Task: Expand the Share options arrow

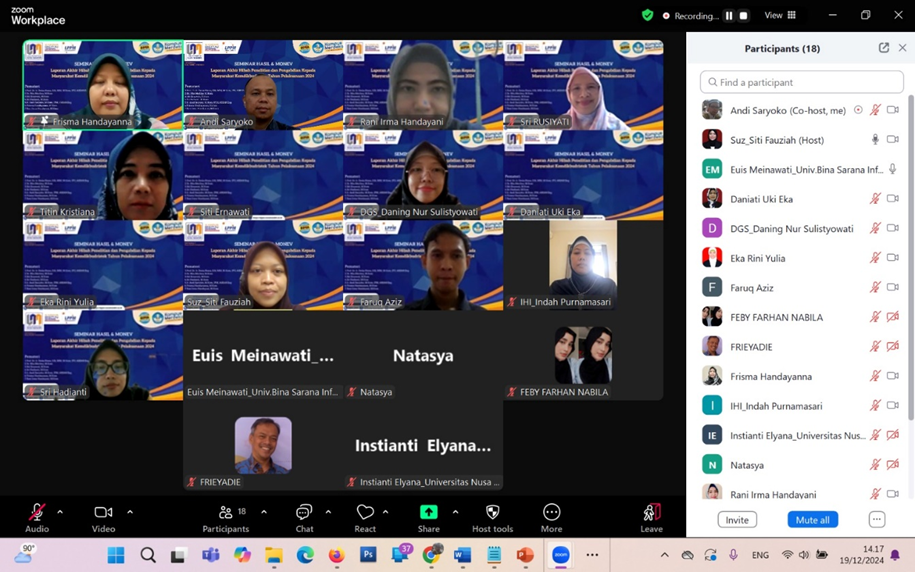Action: 455,512
